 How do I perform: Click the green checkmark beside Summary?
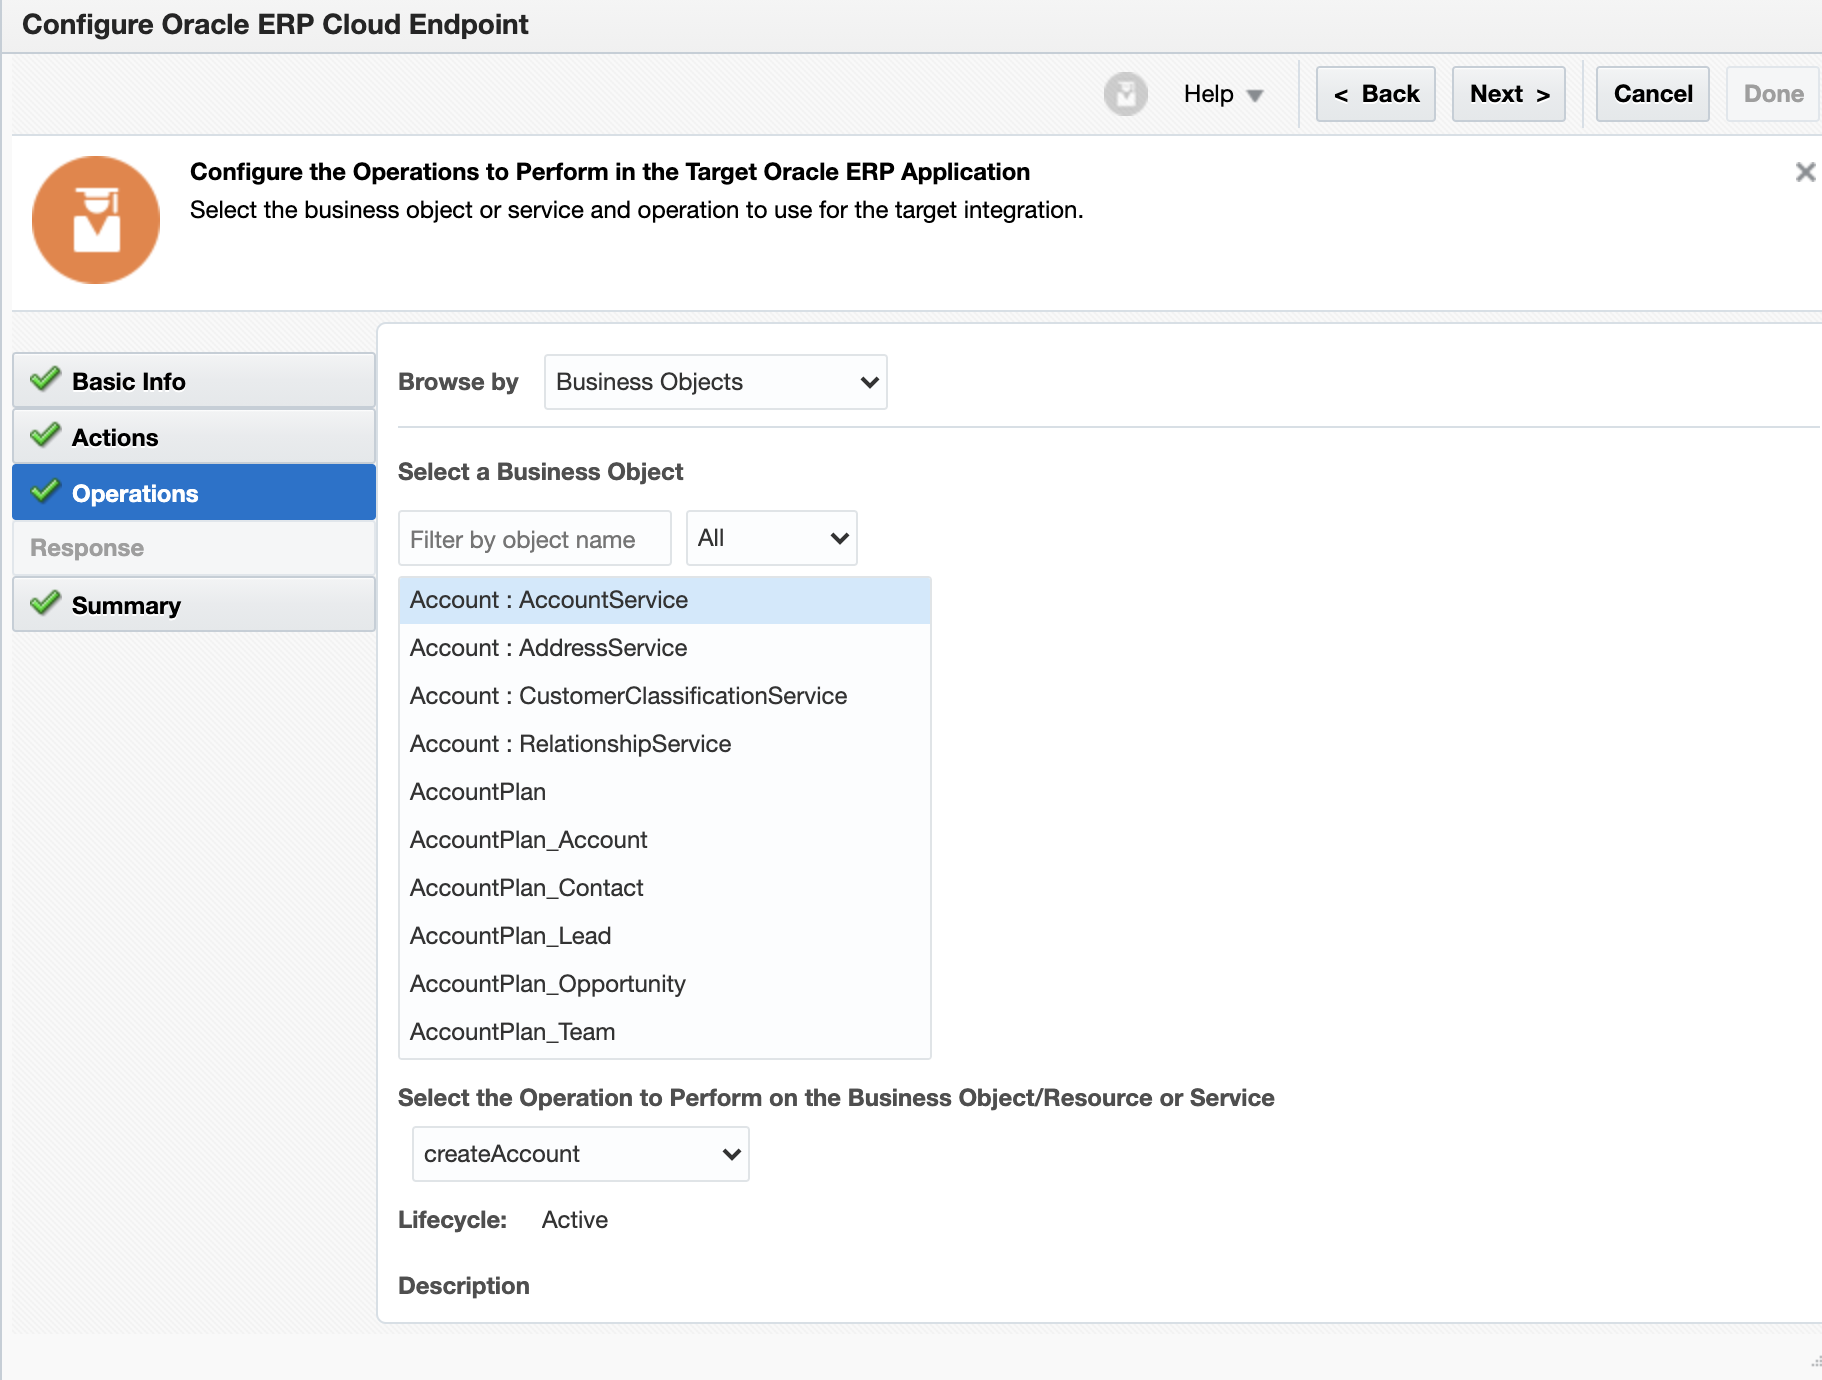coord(45,604)
